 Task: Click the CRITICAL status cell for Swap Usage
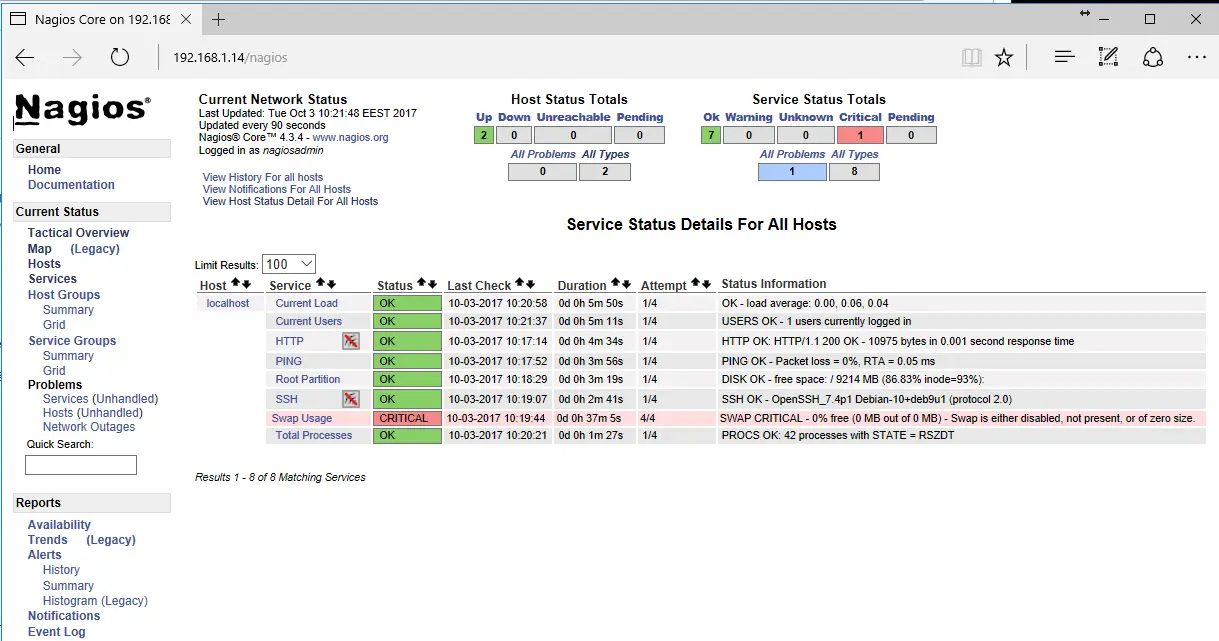tap(407, 419)
